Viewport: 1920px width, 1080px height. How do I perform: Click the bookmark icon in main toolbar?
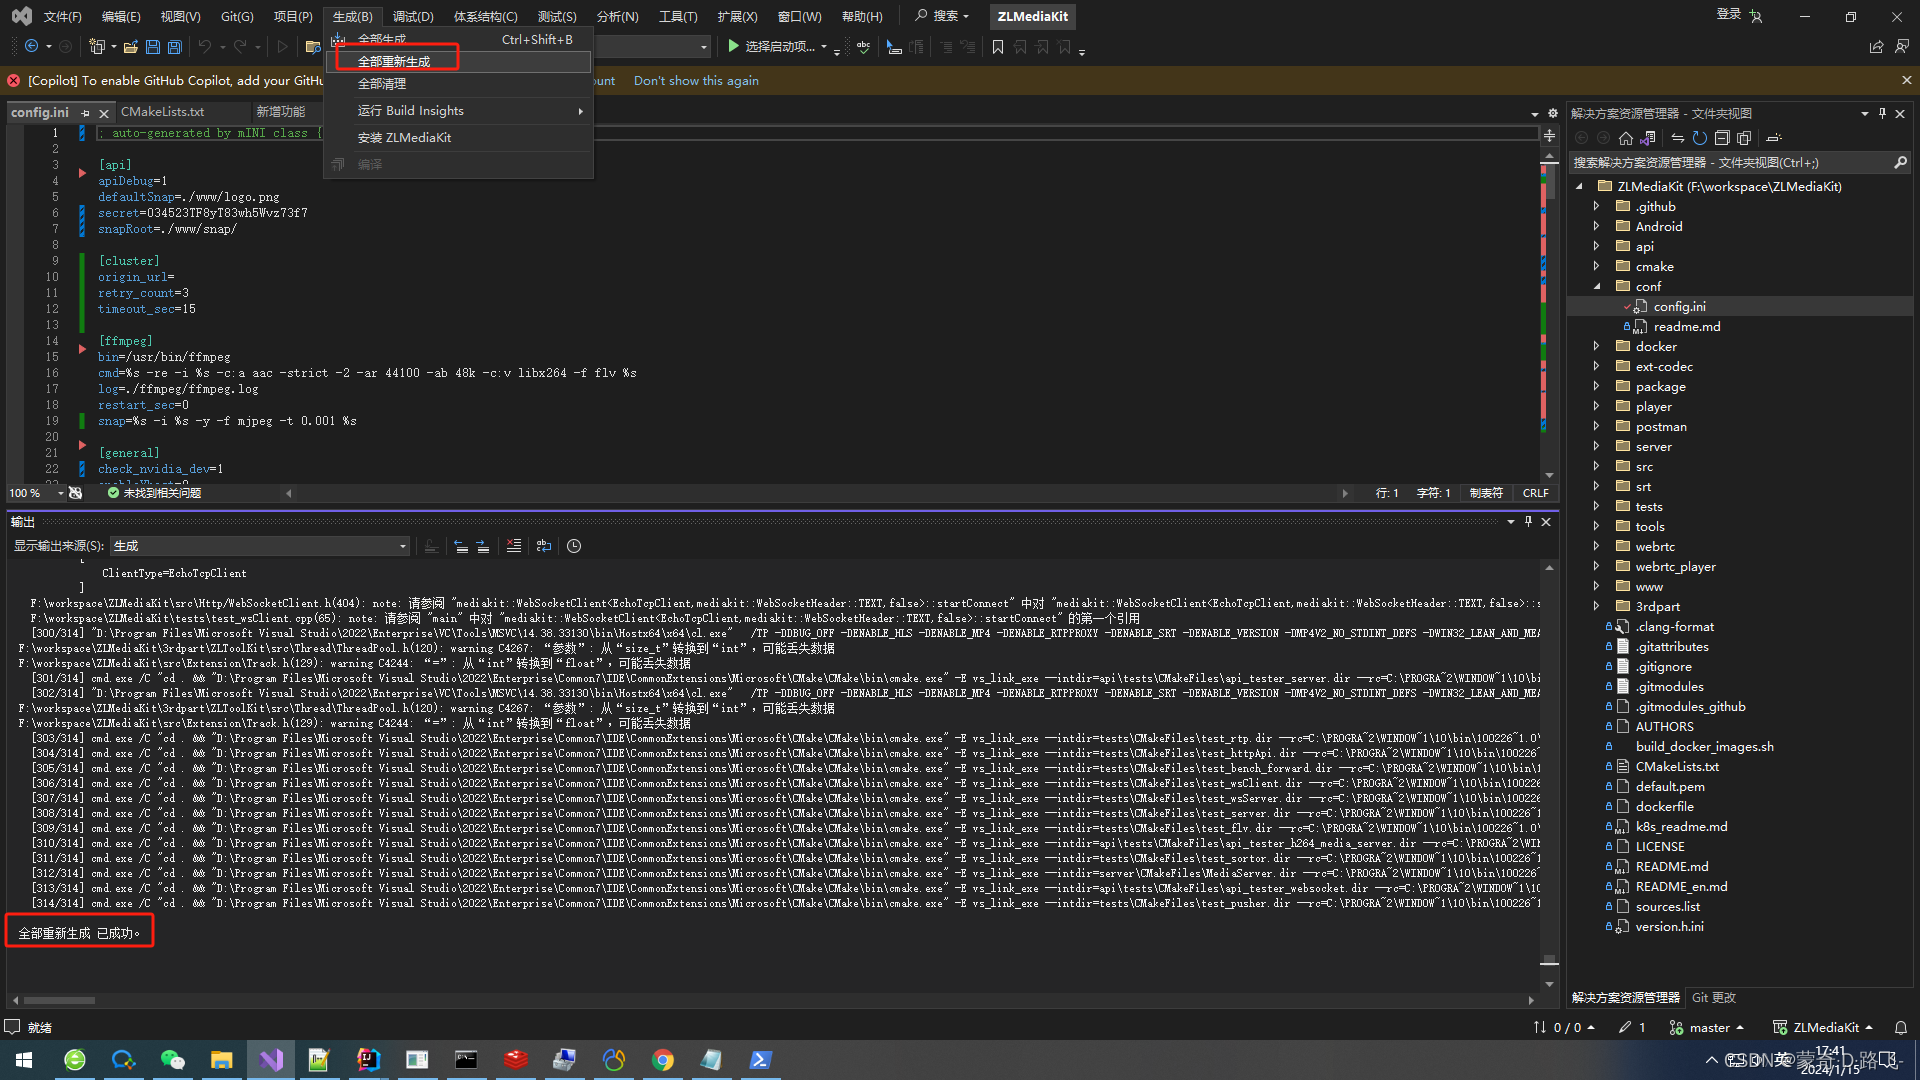(x=997, y=47)
